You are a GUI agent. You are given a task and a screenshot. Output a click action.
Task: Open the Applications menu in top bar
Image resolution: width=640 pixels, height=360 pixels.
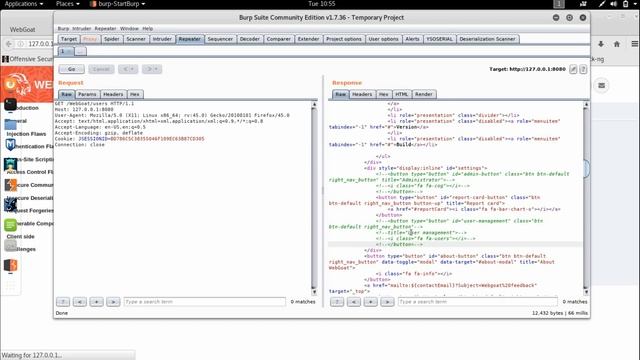[24, 4]
